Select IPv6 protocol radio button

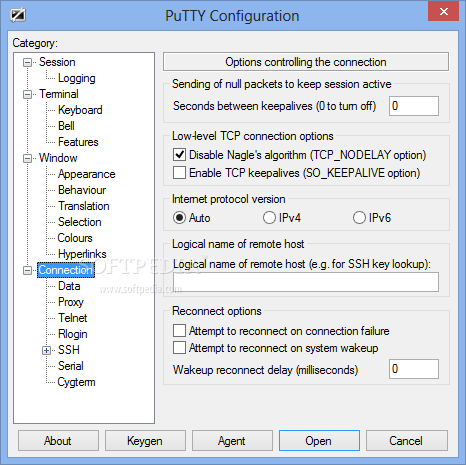click(359, 218)
